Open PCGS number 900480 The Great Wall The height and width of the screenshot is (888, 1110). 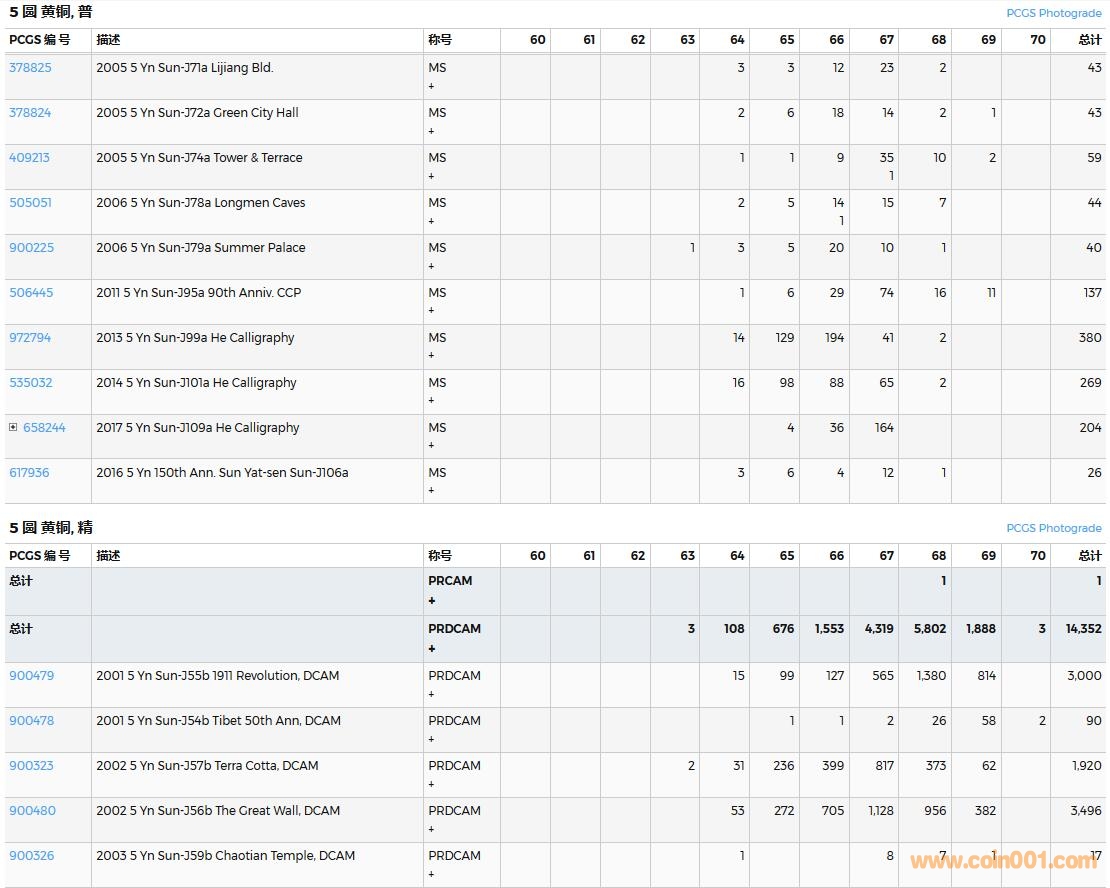32,811
